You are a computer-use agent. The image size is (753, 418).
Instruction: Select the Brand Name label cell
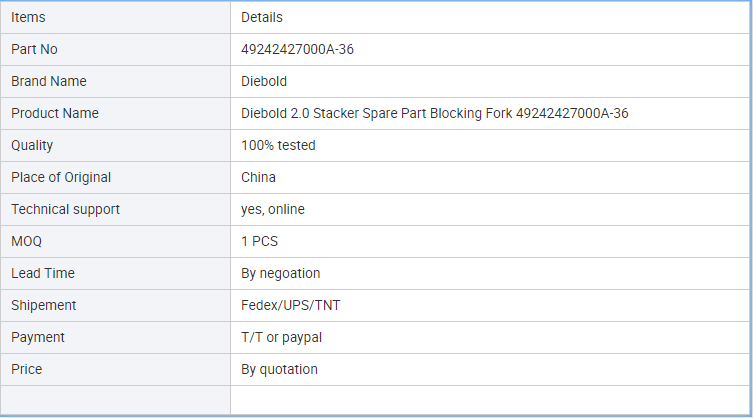click(115, 82)
